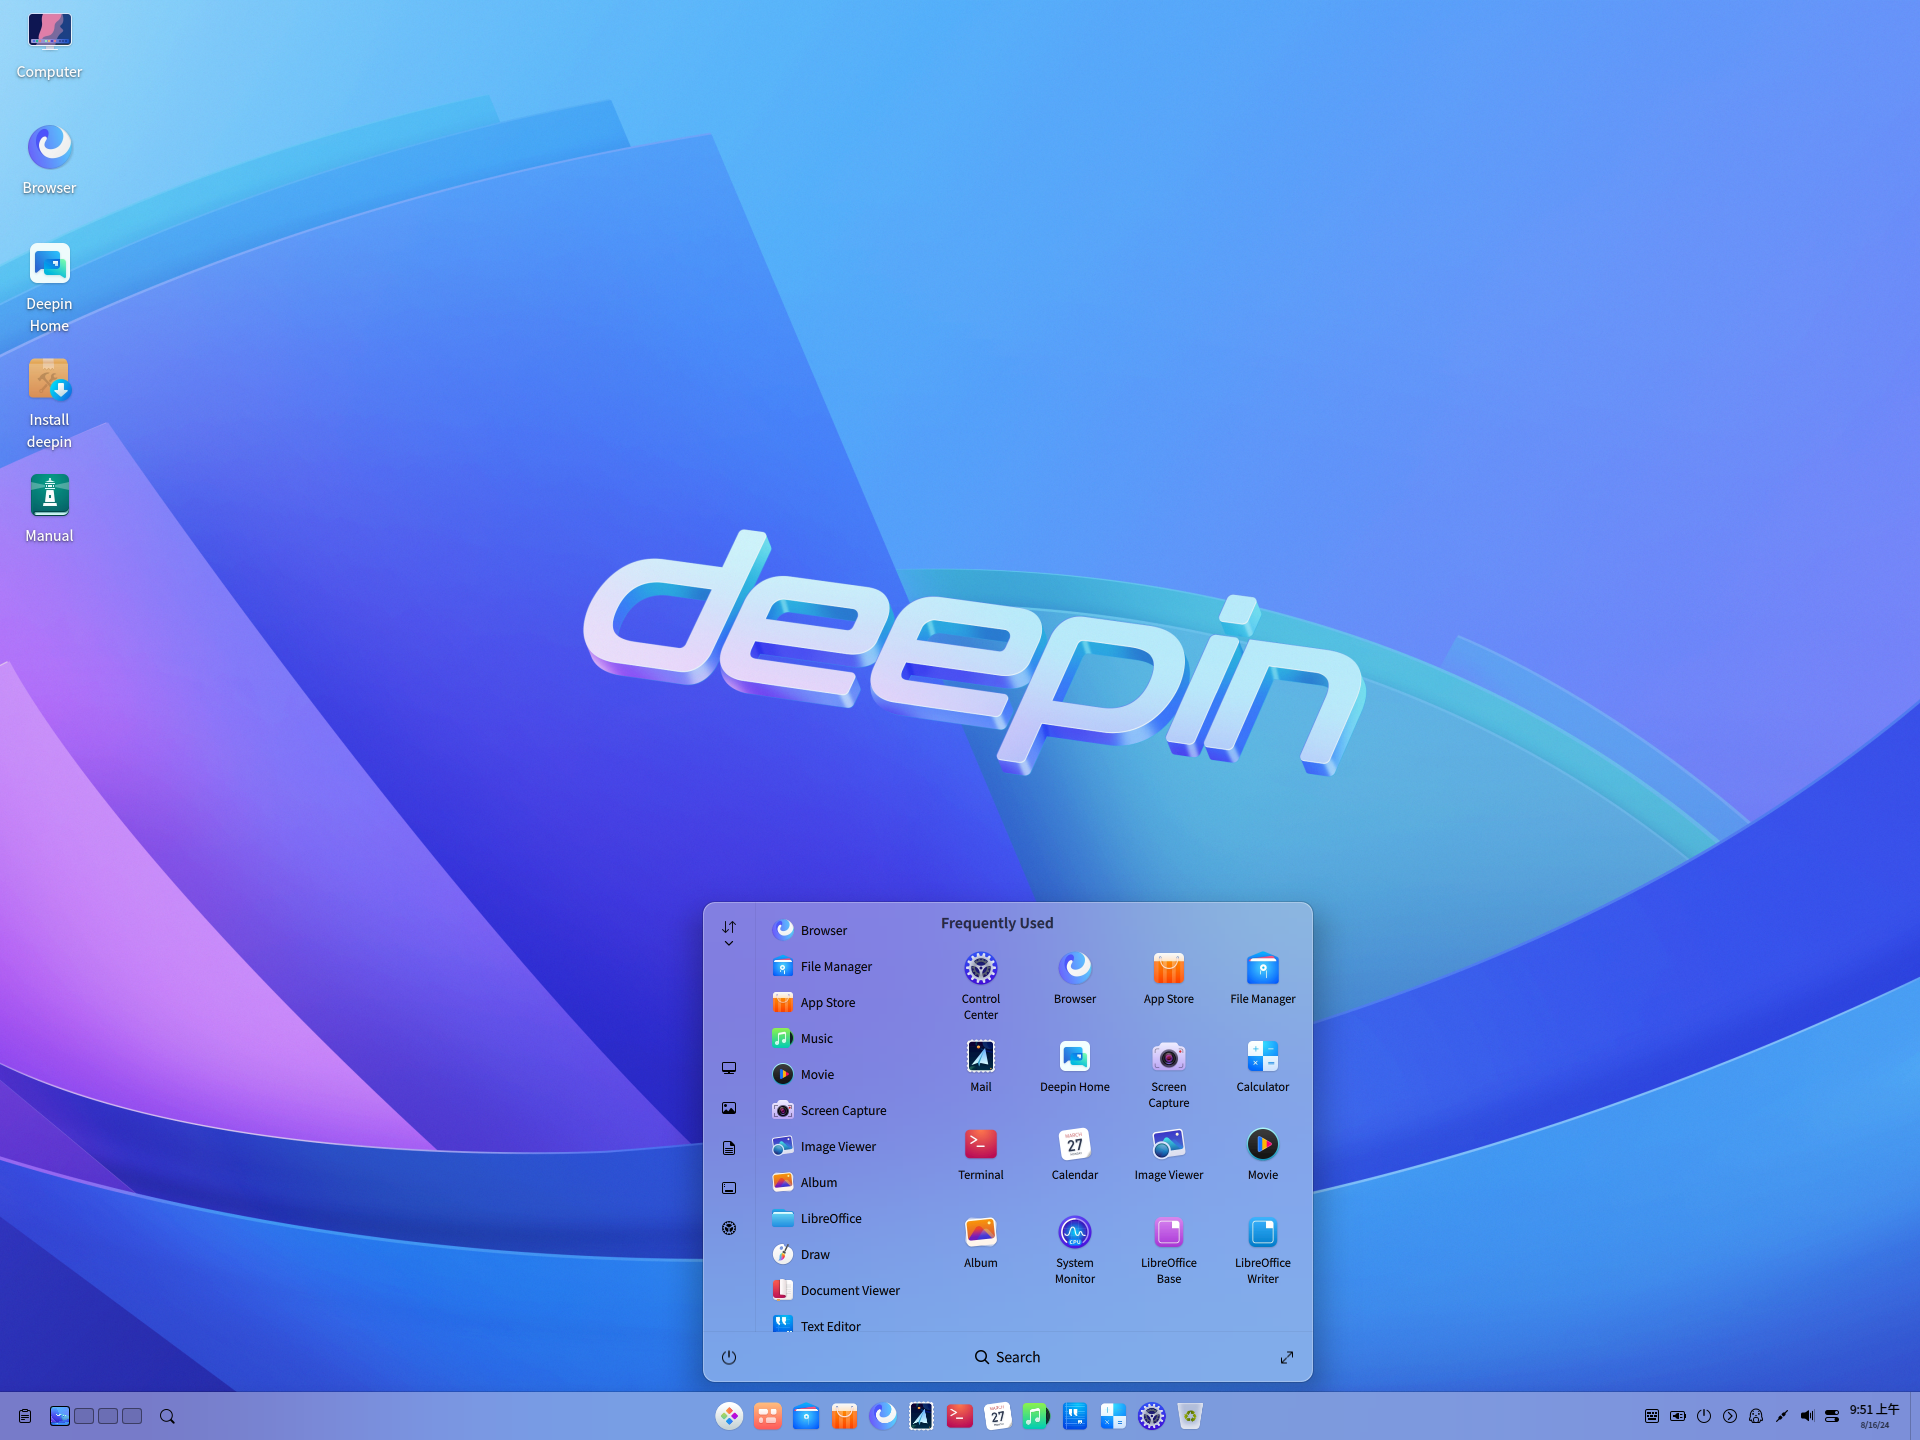Screen dimensions: 1920x1440
Task: Open the volume icon in system tray
Action: [x=1807, y=1416]
